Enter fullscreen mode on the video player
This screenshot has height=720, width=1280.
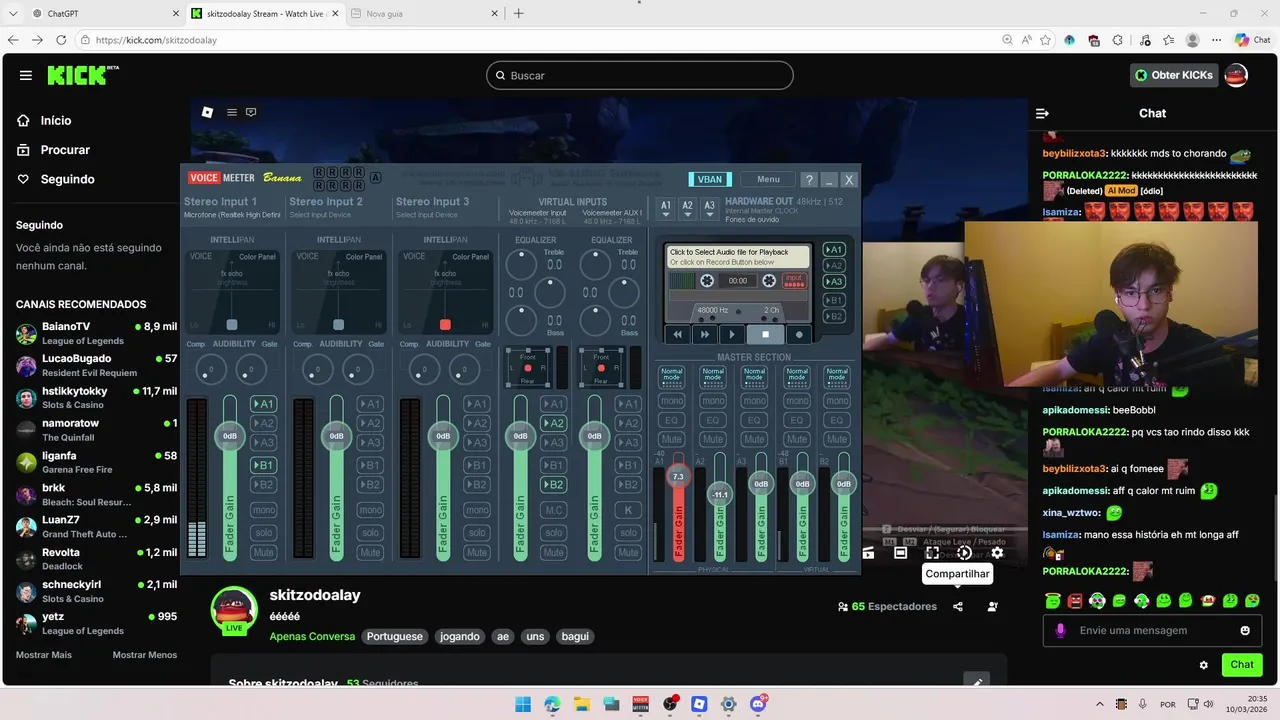[932, 552]
